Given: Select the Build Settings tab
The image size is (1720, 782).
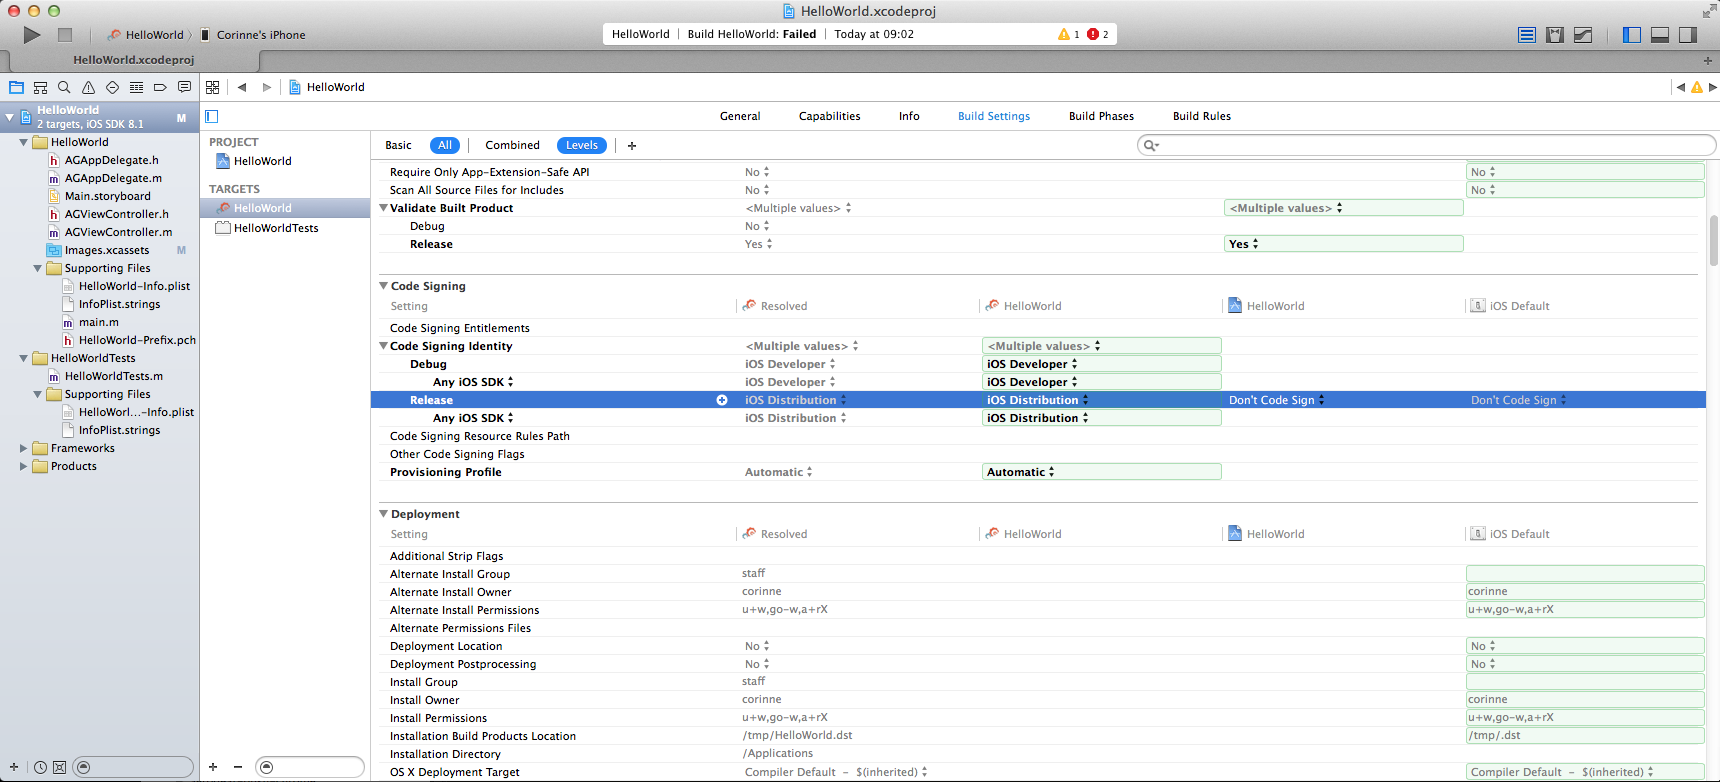Looking at the screenshot, I should 994,116.
